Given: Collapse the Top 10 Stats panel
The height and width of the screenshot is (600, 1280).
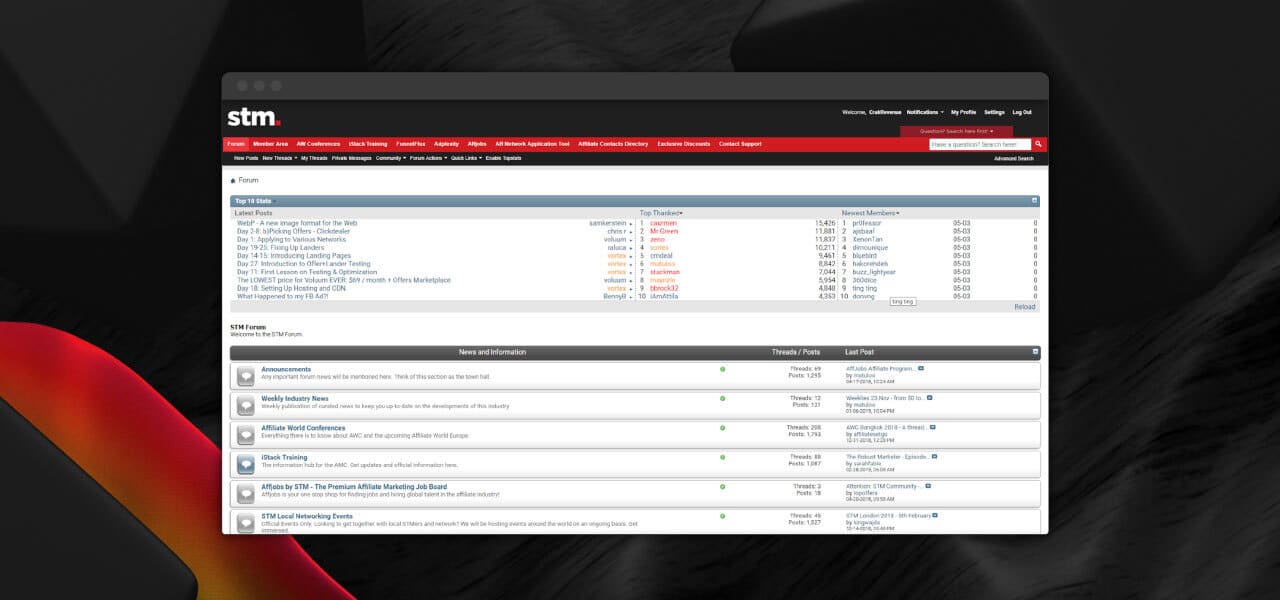Looking at the screenshot, I should [1035, 201].
